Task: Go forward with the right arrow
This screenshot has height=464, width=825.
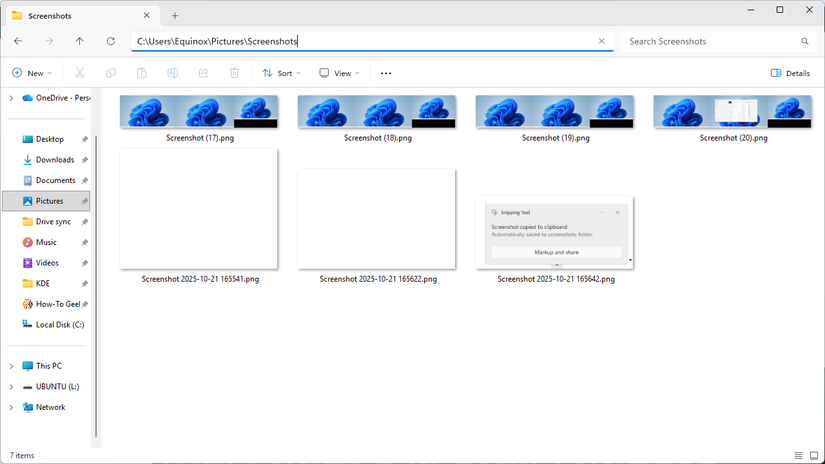Action: [x=49, y=41]
